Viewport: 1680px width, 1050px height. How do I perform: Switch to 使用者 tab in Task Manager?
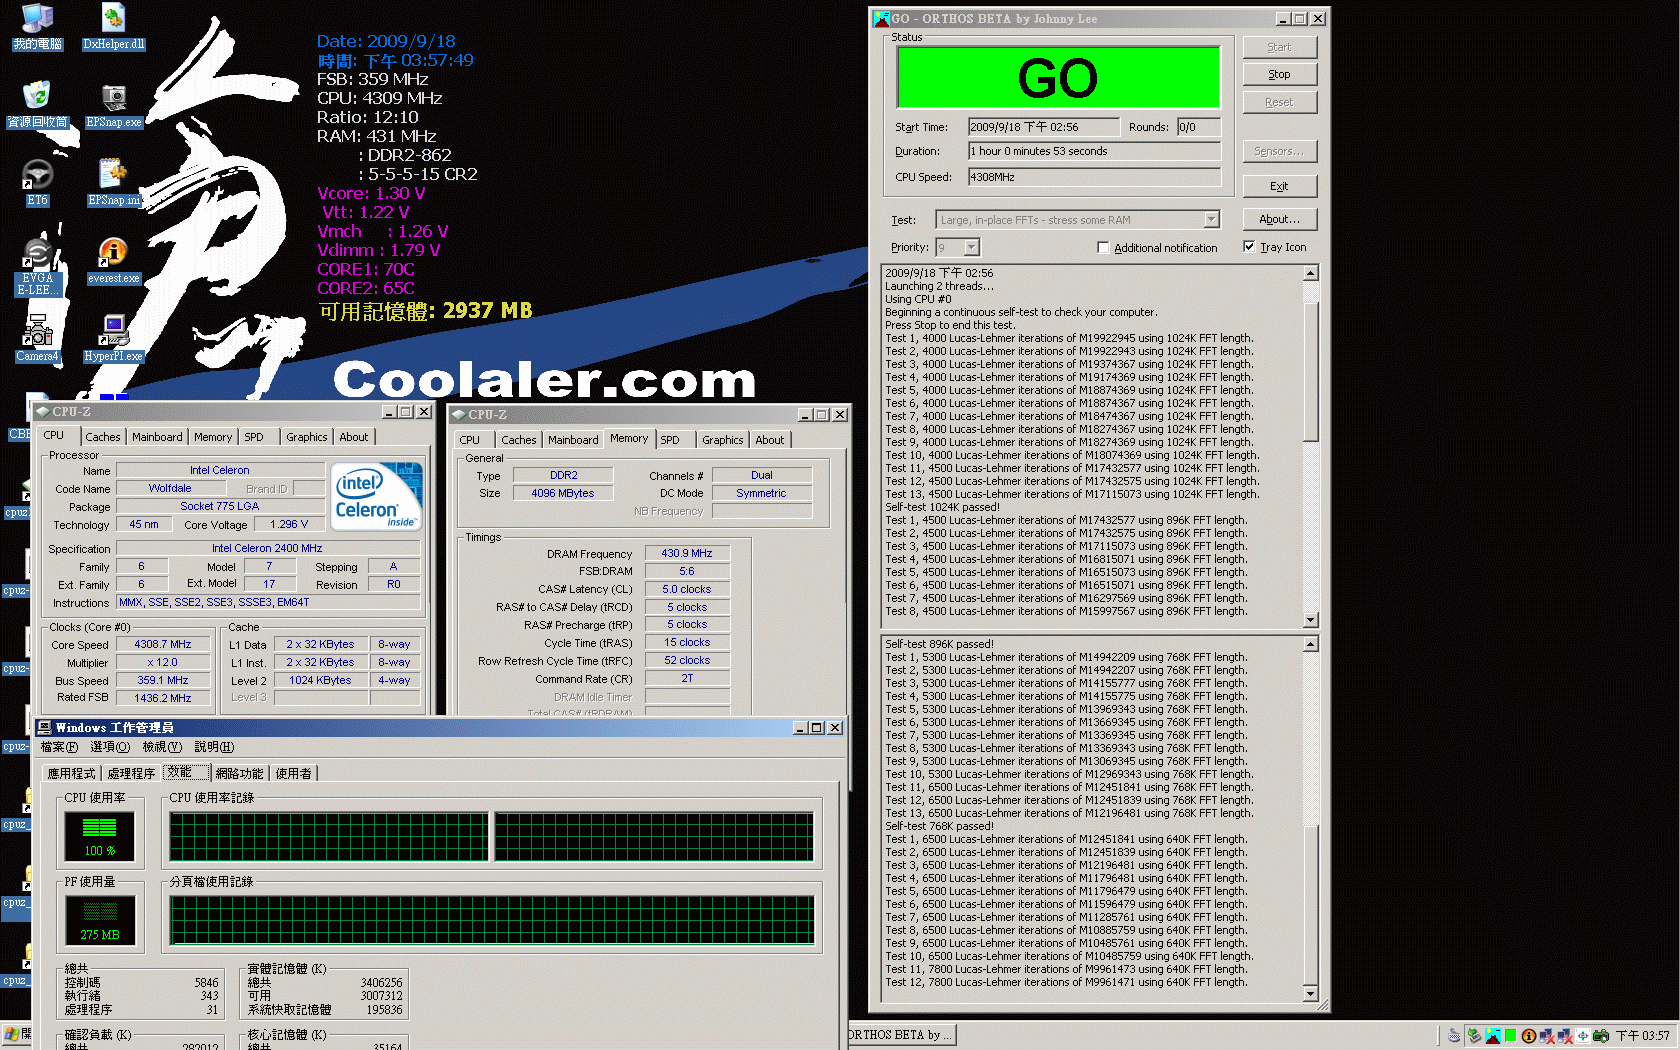(293, 773)
